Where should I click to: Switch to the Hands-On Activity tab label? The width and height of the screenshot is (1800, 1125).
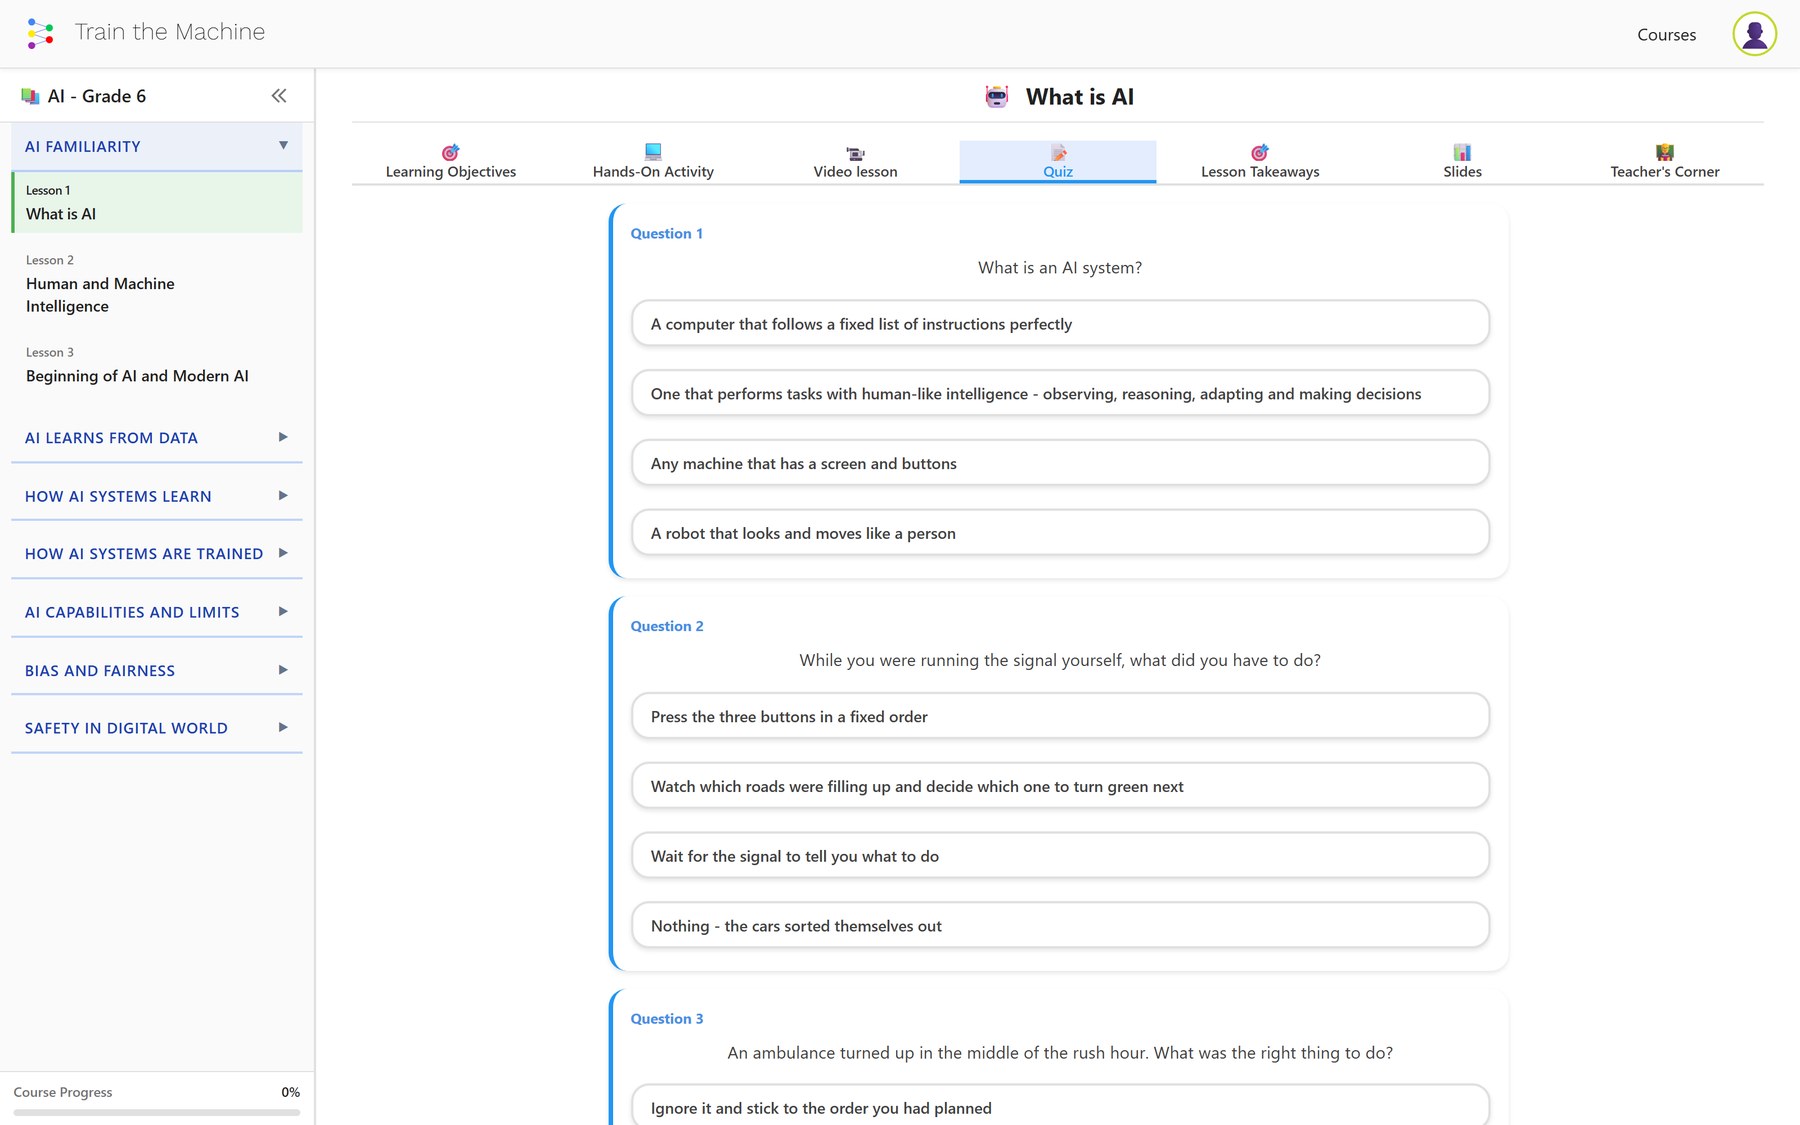[x=653, y=172]
